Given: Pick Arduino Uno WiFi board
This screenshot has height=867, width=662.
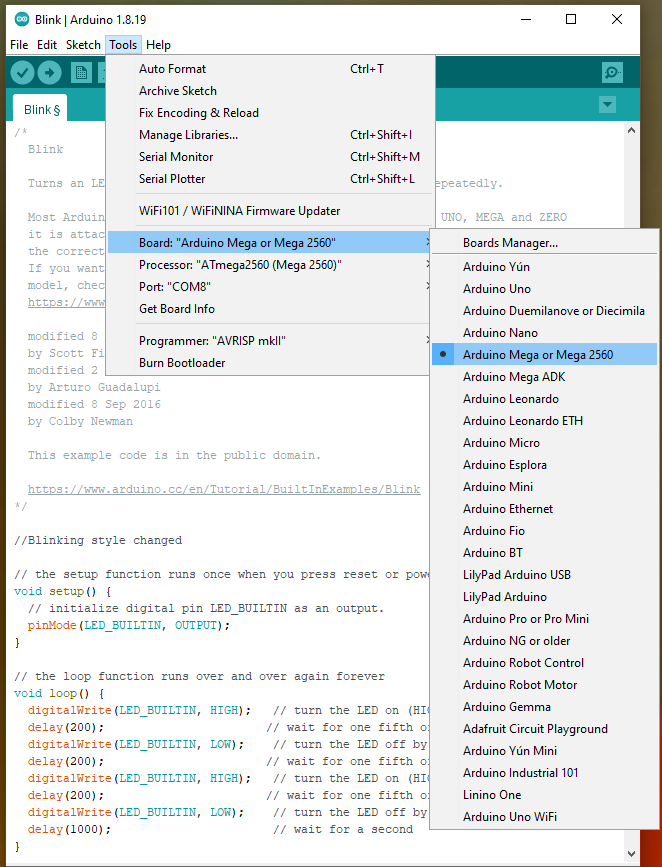Looking at the screenshot, I should point(544,817).
